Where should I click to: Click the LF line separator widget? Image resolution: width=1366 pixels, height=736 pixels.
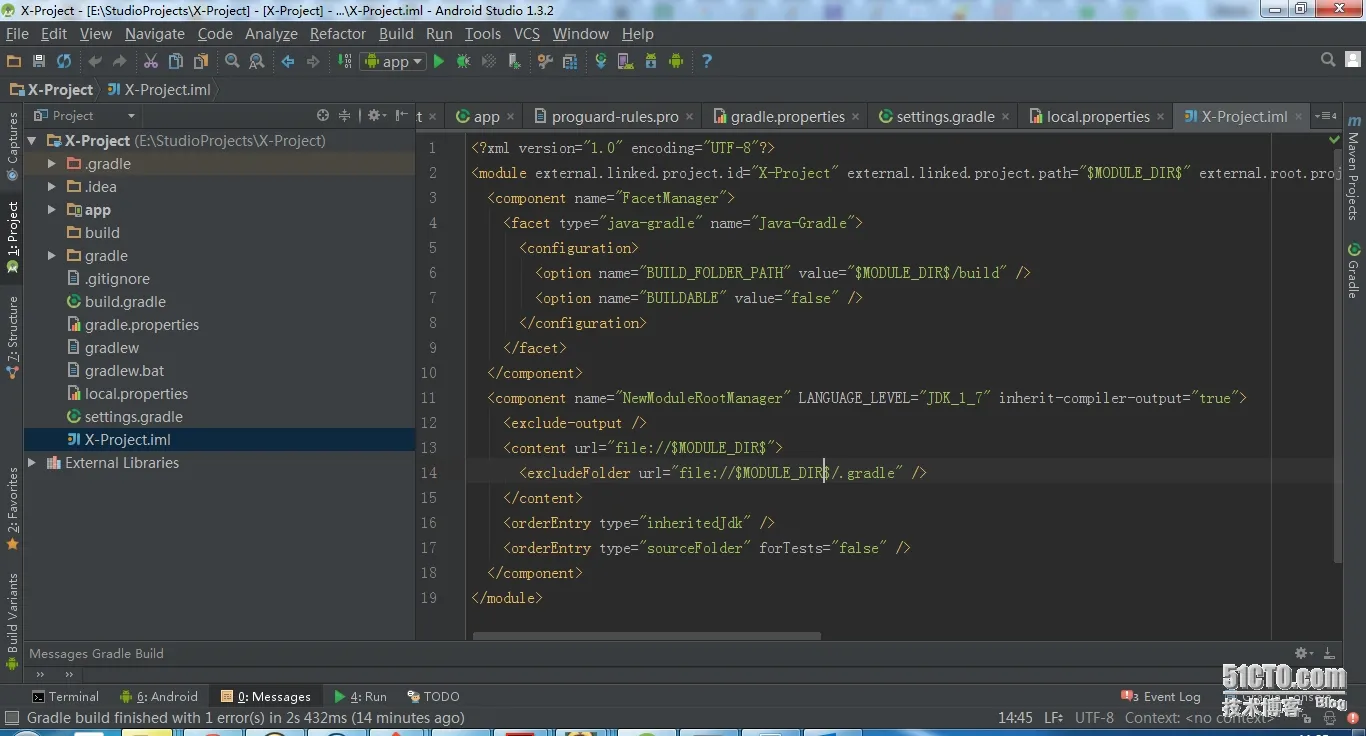coord(1053,718)
